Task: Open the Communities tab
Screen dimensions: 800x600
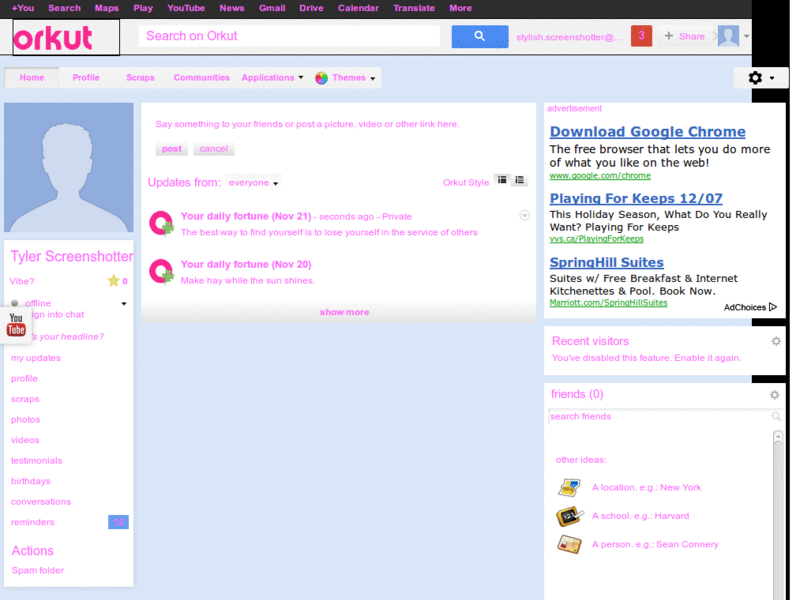Action: click(x=202, y=78)
